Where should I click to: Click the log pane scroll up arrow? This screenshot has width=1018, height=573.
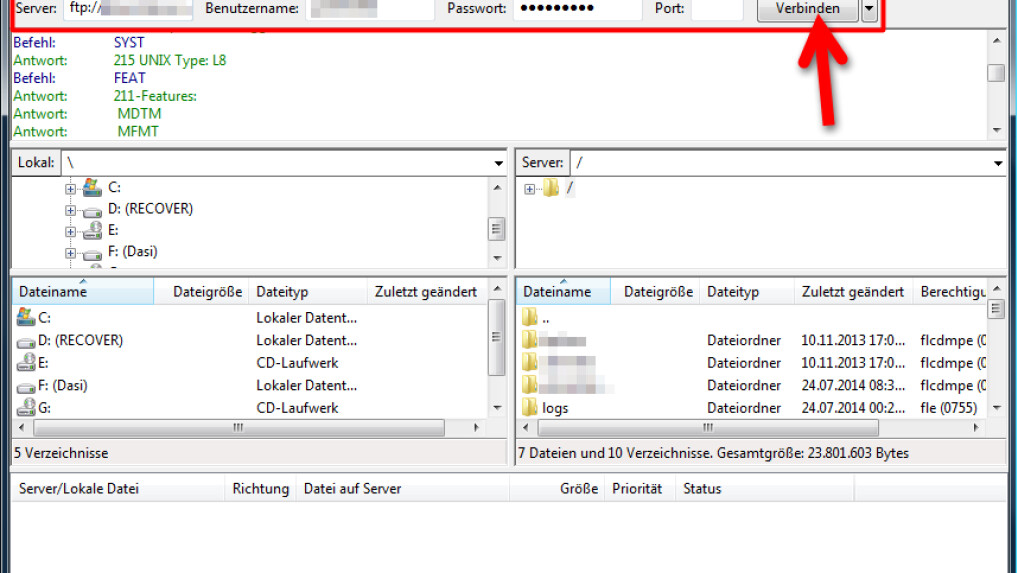tap(997, 41)
